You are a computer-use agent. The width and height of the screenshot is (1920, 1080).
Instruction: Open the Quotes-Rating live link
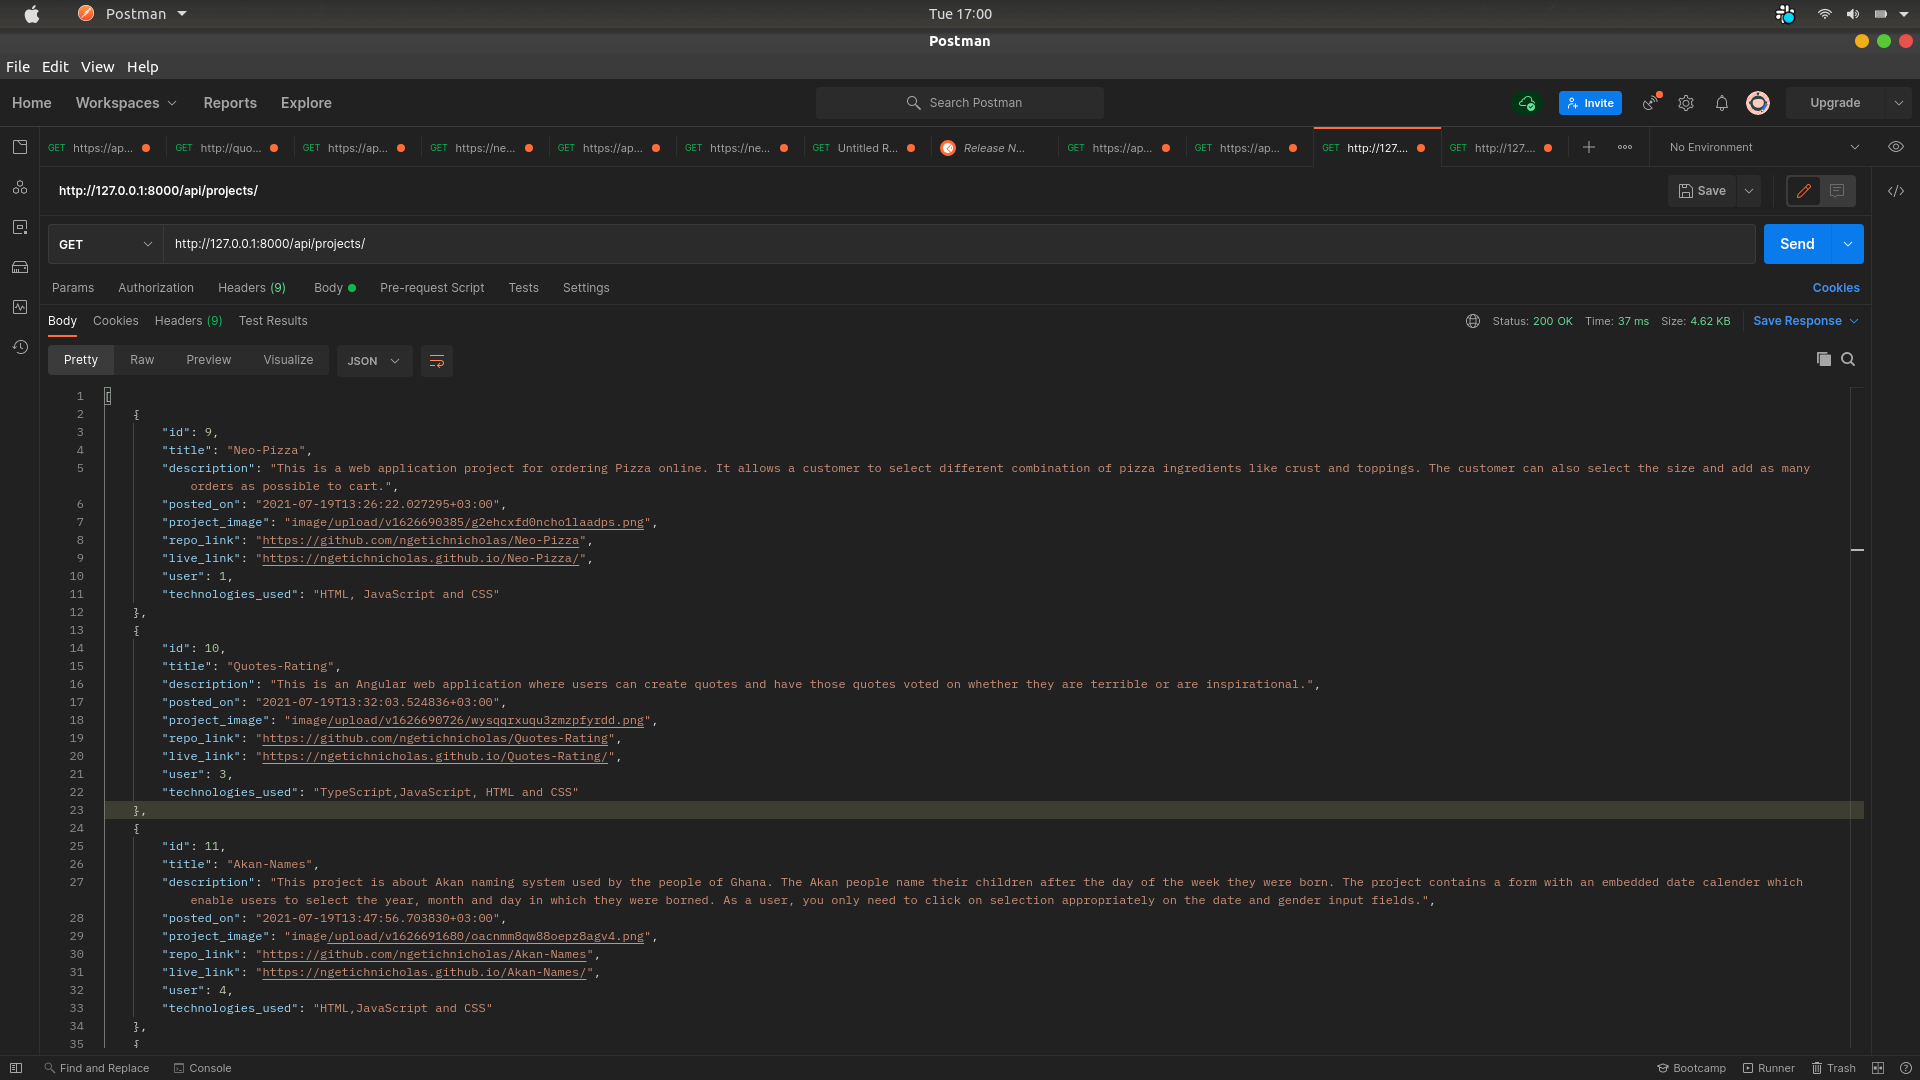pos(434,756)
